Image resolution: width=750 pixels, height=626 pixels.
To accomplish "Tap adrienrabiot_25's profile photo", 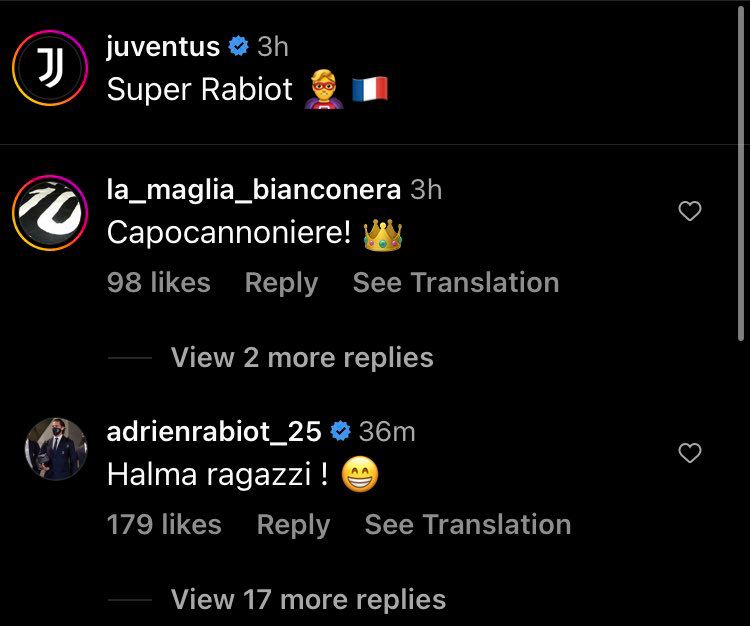I will [x=56, y=450].
